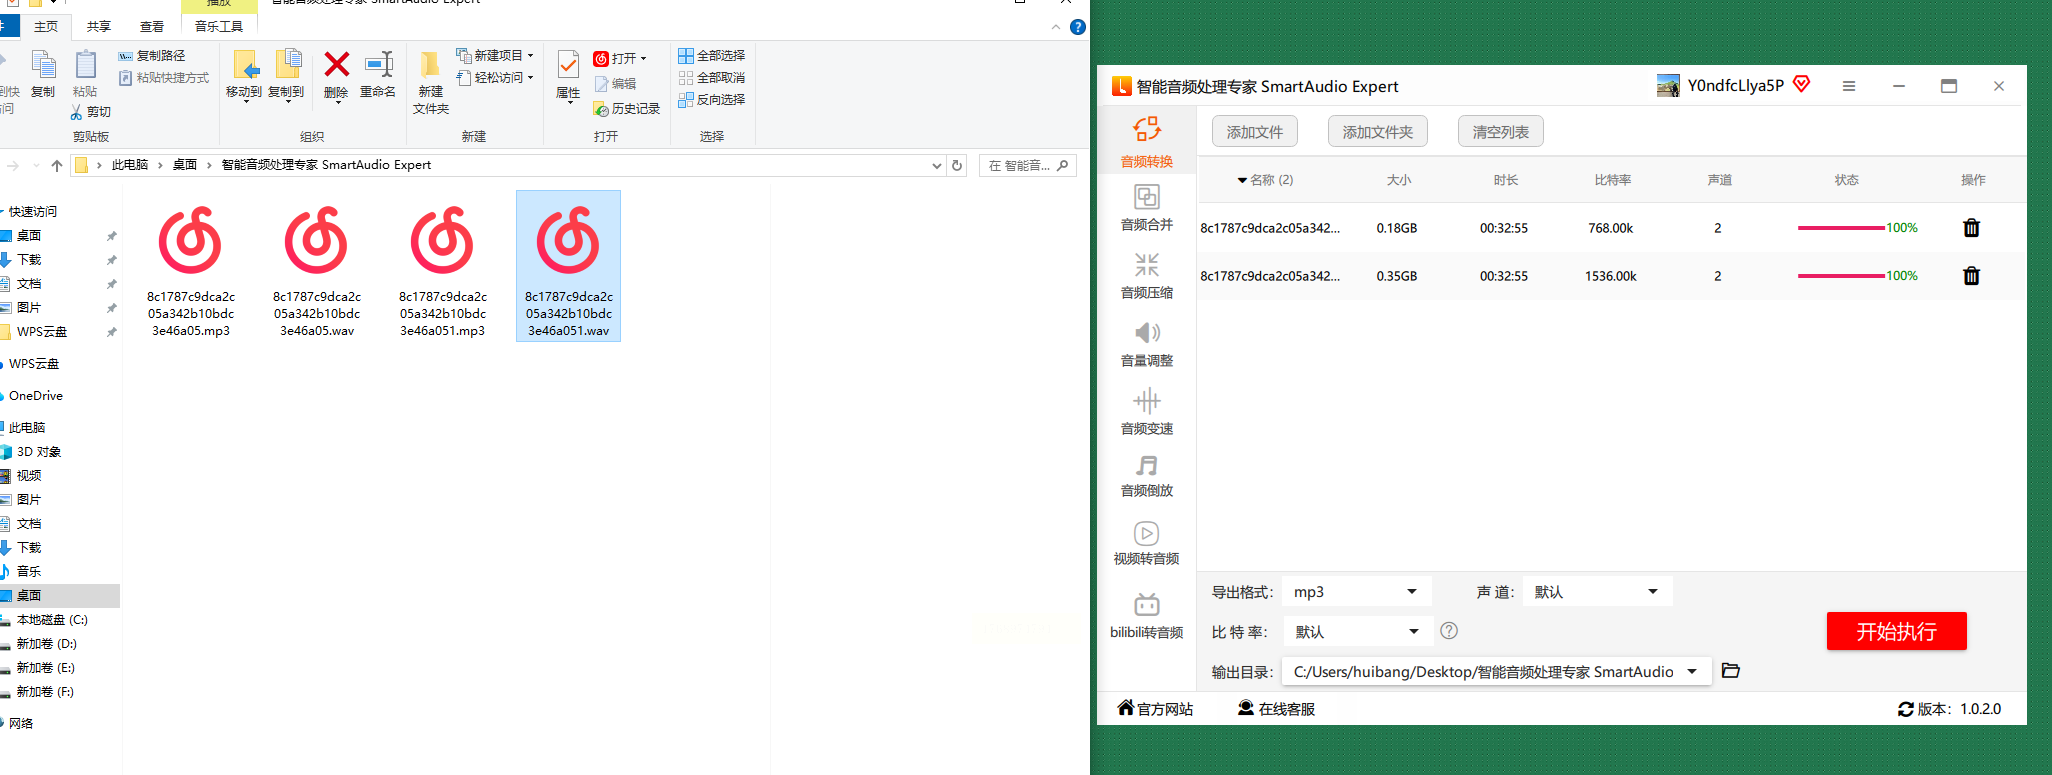Open the 音频合并 audio merge panel

click(x=1147, y=208)
